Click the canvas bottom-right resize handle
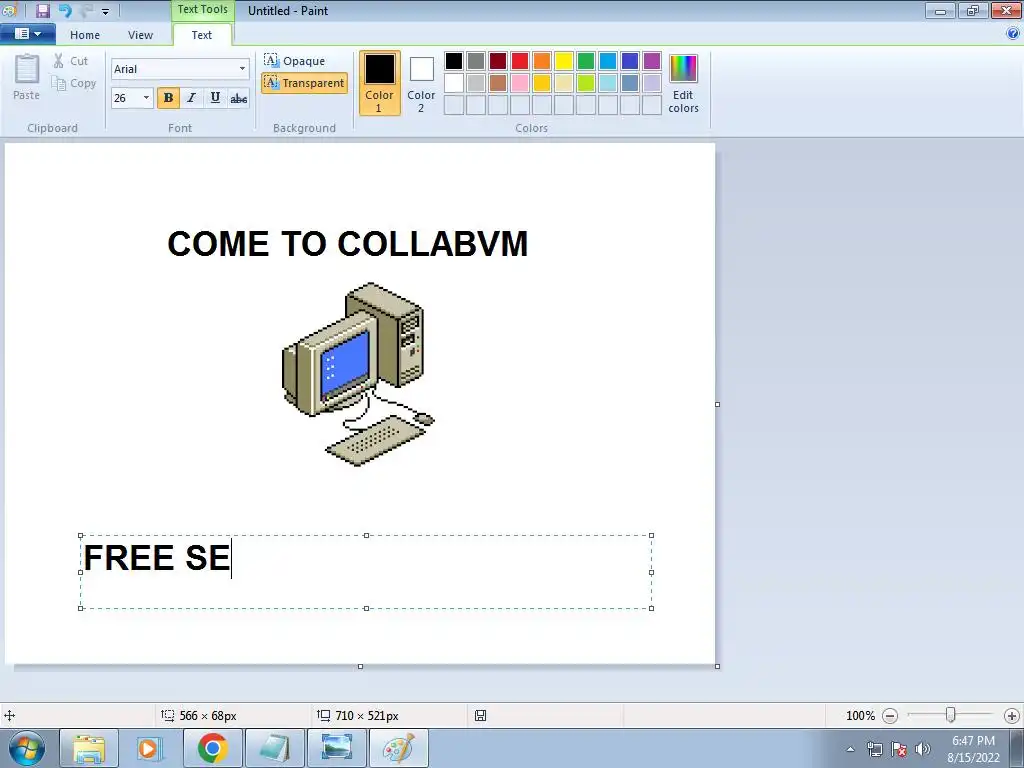 [x=717, y=666]
